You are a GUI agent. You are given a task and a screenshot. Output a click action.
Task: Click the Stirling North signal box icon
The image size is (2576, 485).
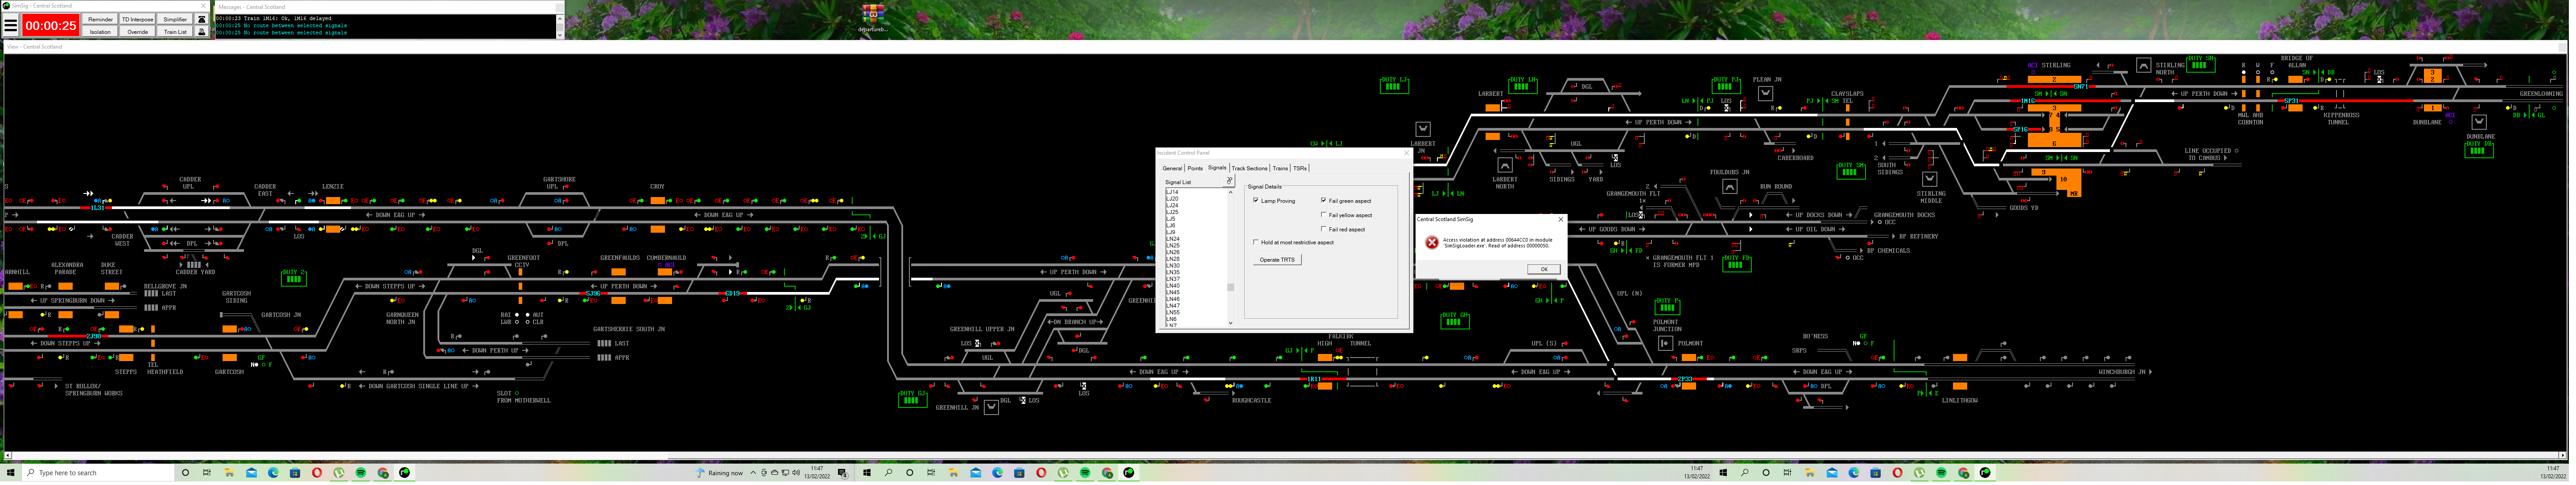(x=2144, y=65)
